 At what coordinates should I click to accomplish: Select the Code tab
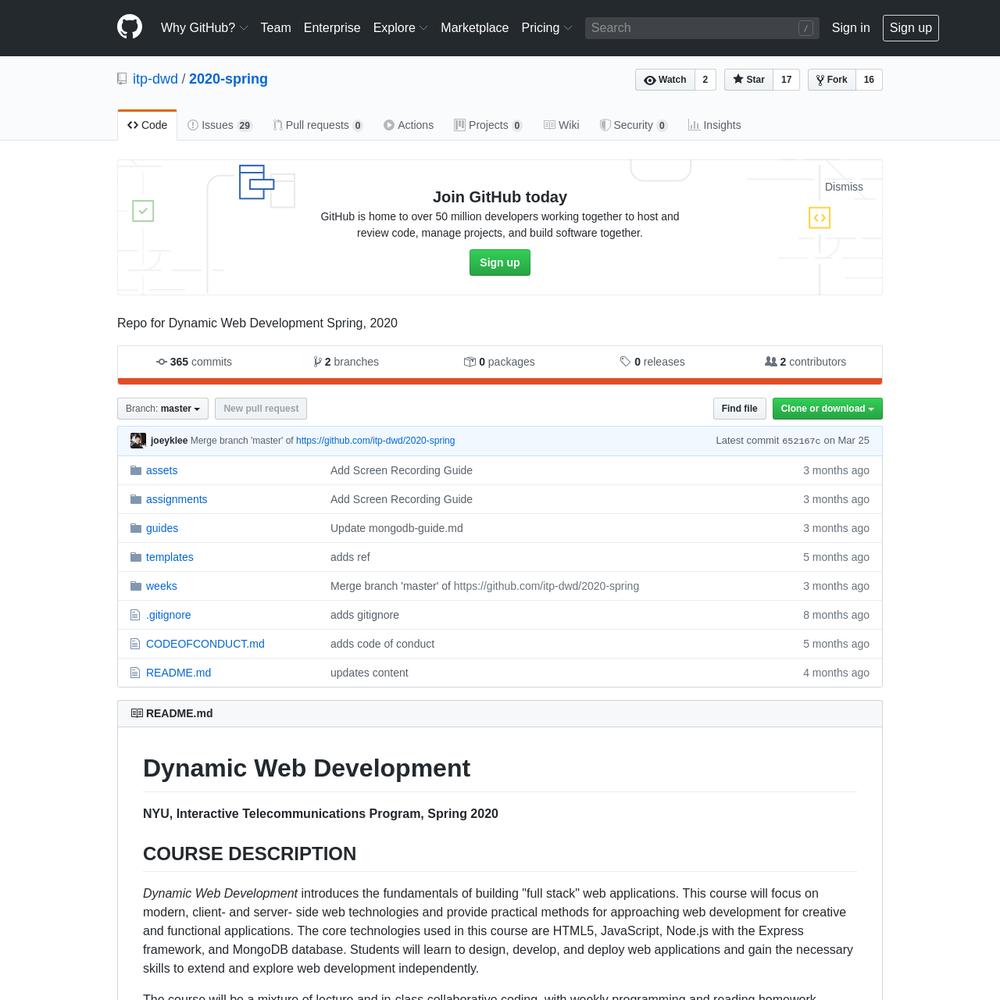pyautogui.click(x=147, y=125)
